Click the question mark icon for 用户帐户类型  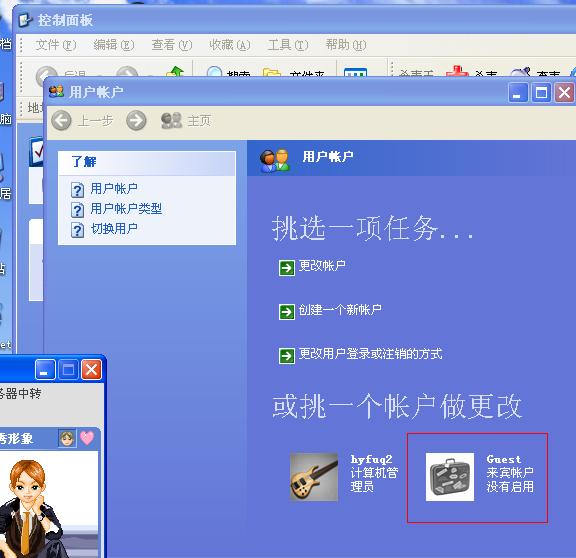coord(77,210)
